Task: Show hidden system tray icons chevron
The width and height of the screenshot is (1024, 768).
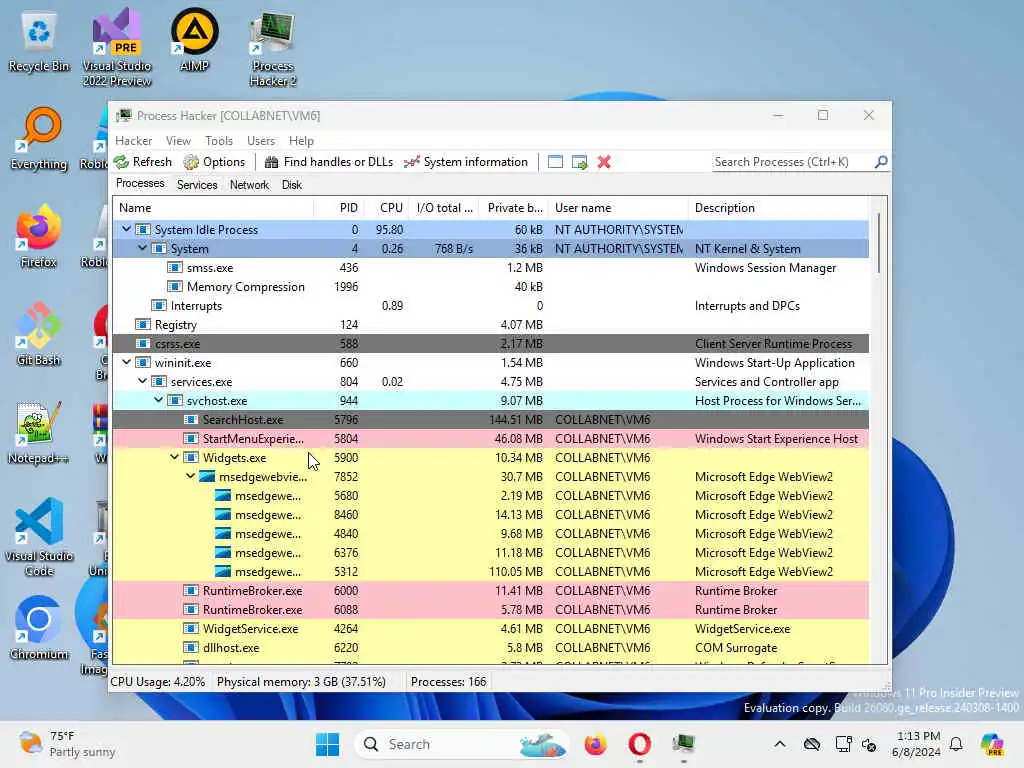Action: [780, 744]
